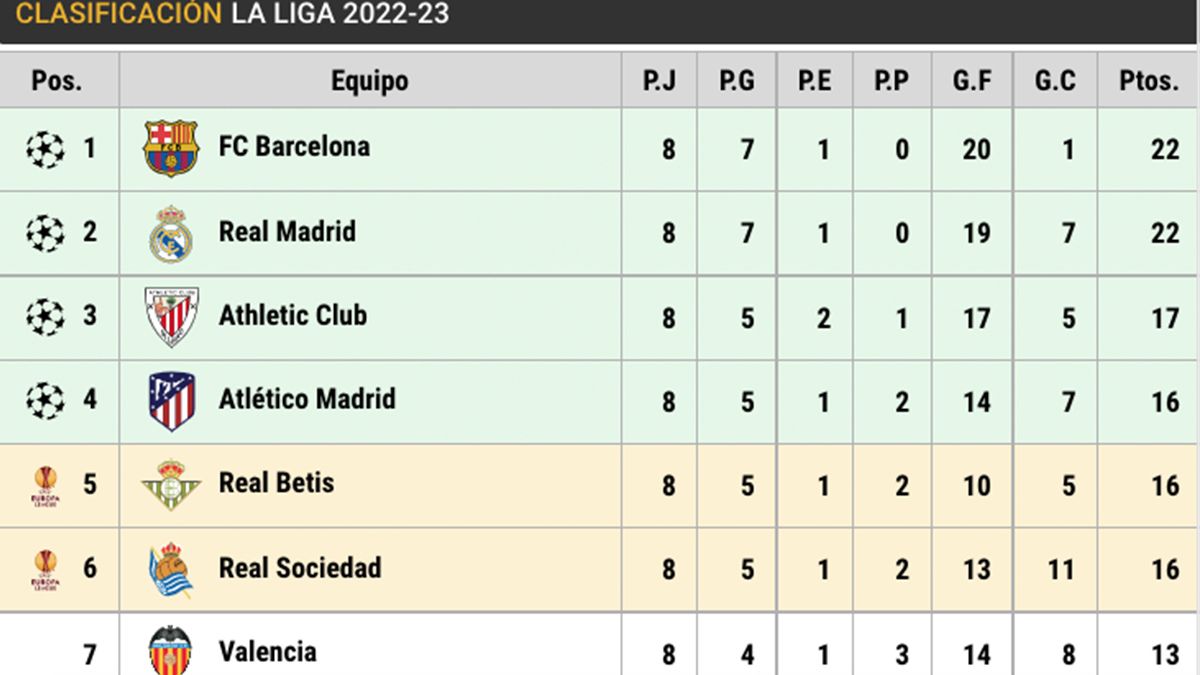Sort by the Ptos. column header

click(x=1149, y=81)
